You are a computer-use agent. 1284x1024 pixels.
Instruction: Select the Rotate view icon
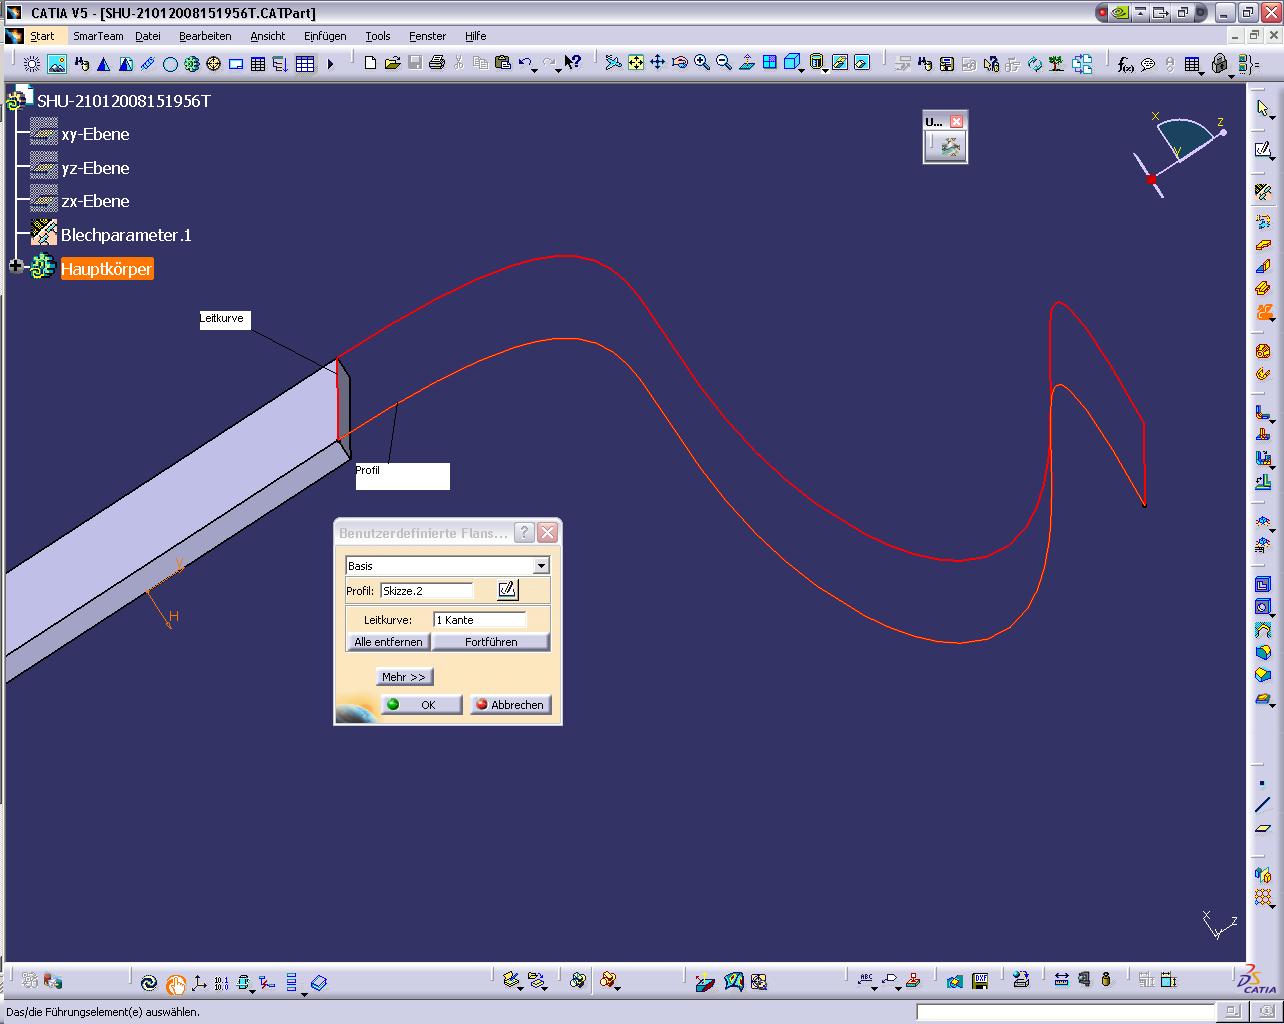click(x=680, y=63)
